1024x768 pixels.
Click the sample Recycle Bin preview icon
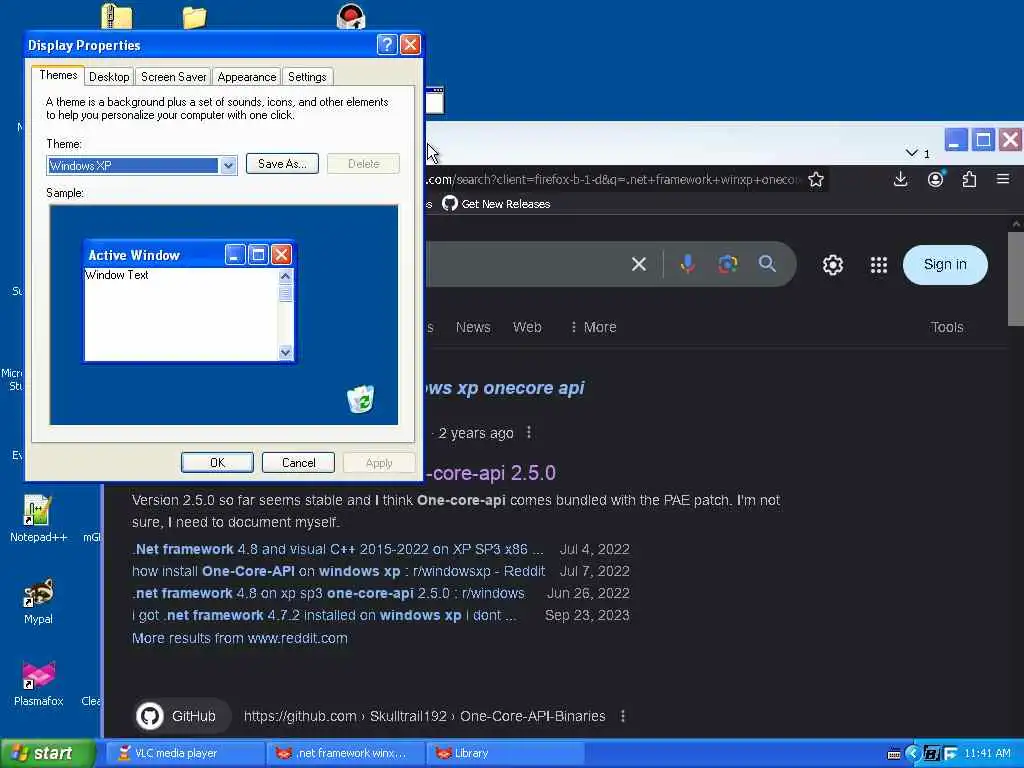pos(360,399)
